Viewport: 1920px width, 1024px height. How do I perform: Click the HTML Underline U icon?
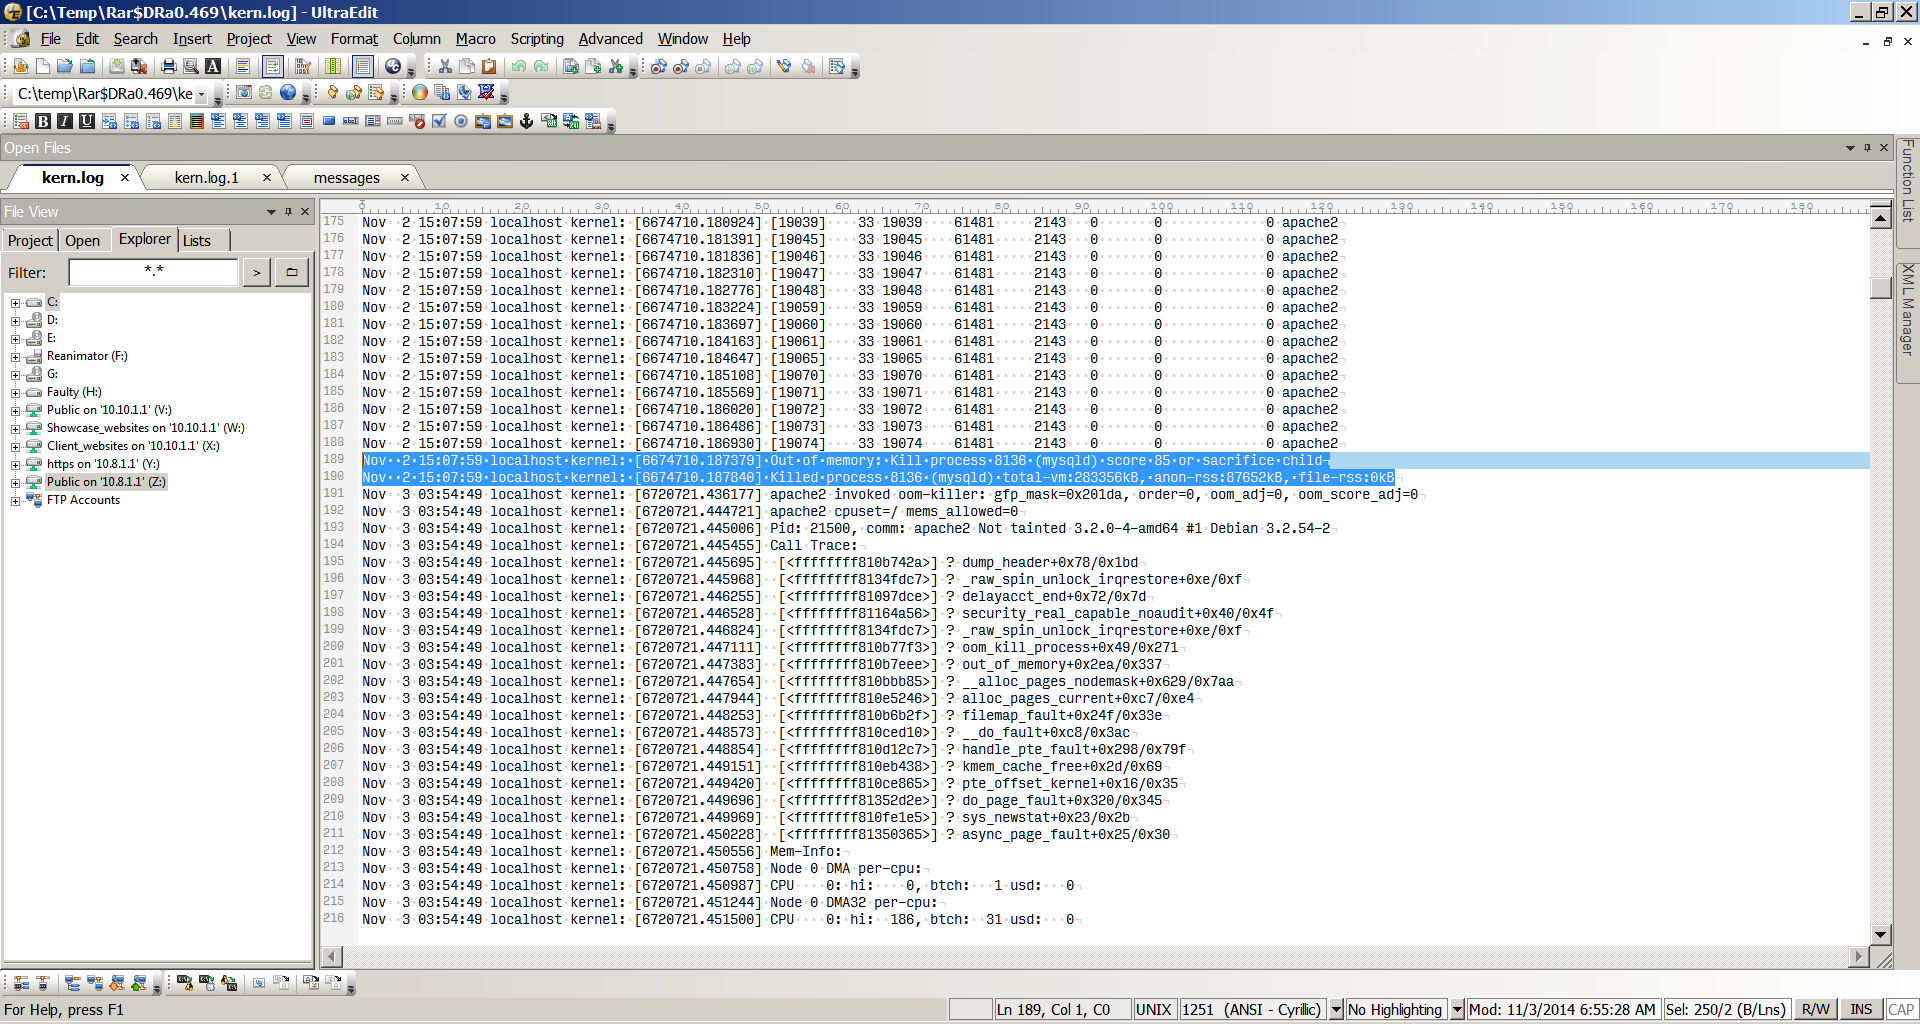tap(87, 121)
